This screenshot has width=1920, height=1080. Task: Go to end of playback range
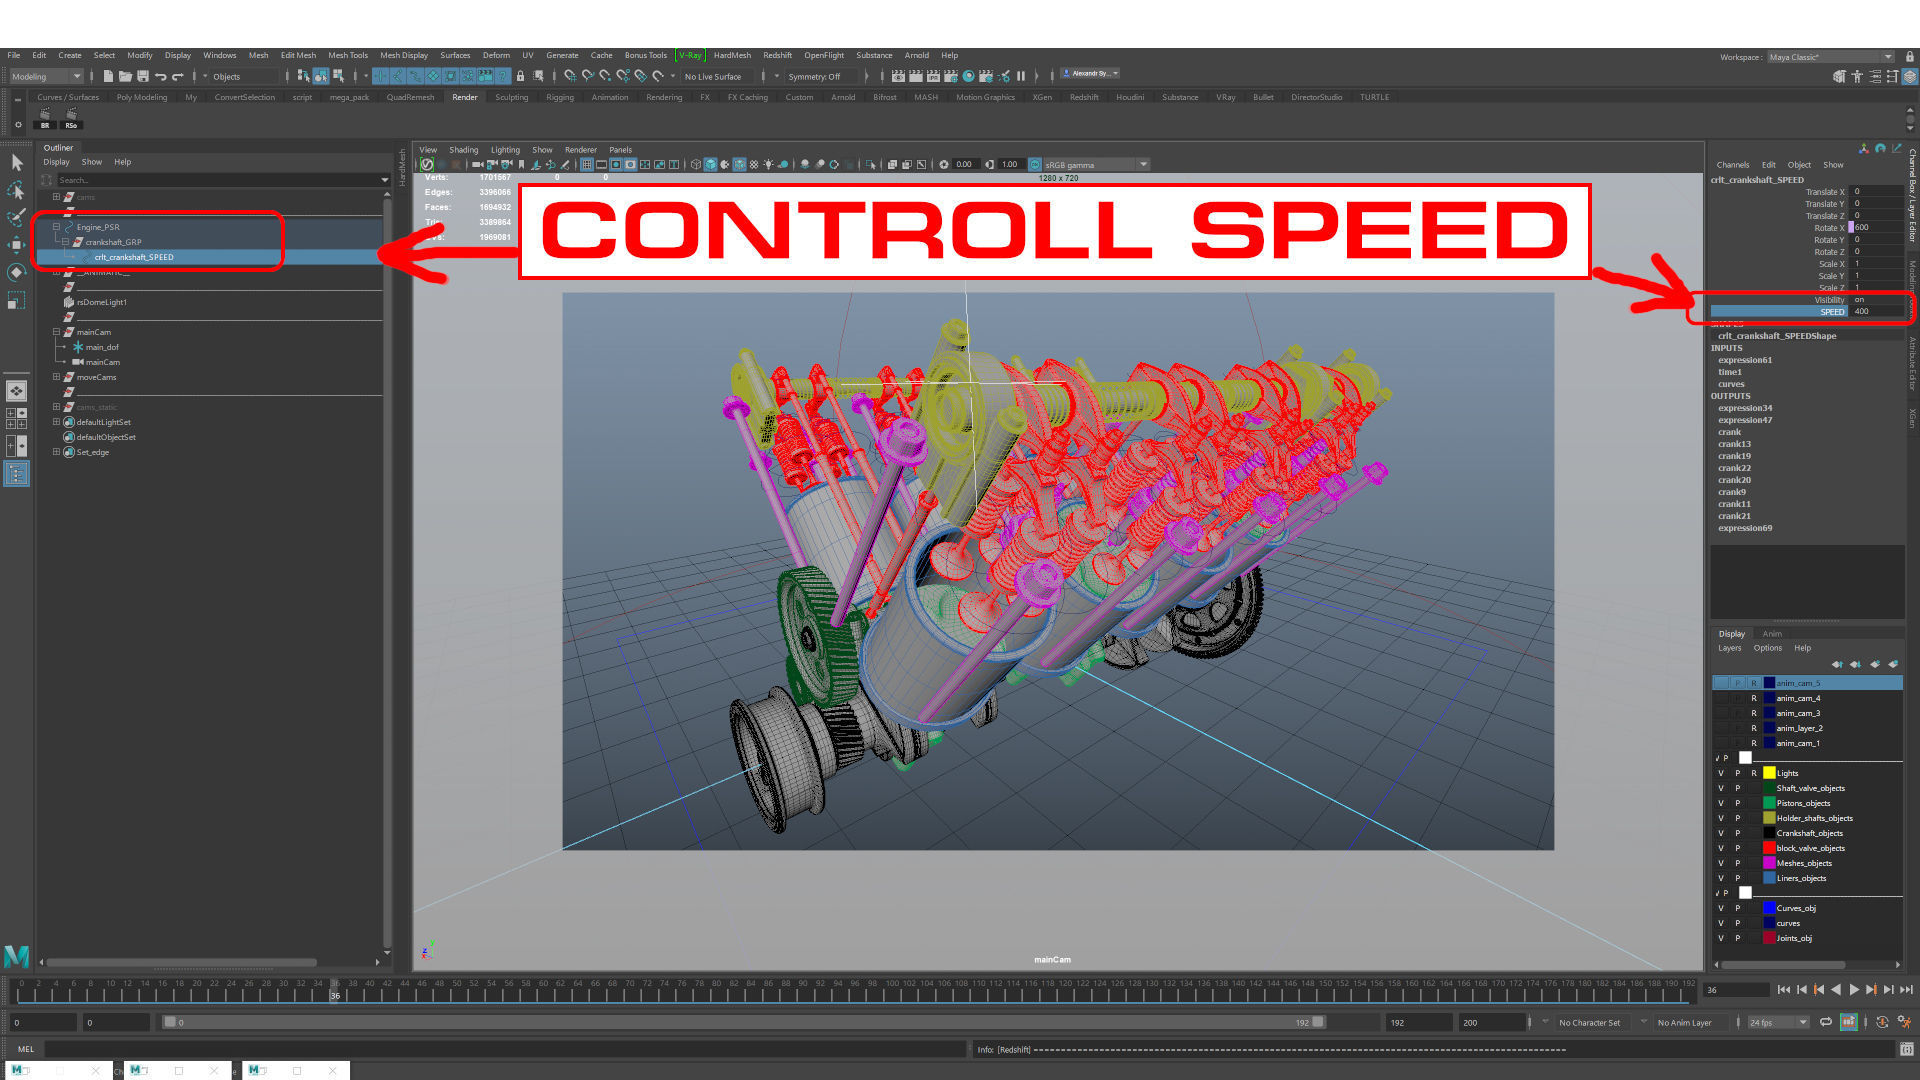pos(1906,990)
